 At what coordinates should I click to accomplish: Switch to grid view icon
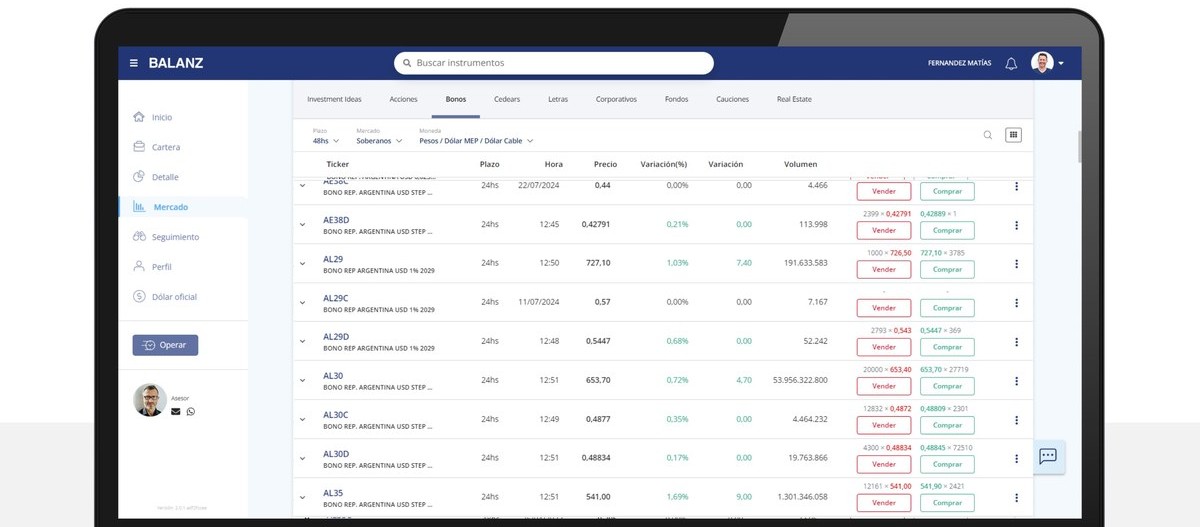[1013, 135]
